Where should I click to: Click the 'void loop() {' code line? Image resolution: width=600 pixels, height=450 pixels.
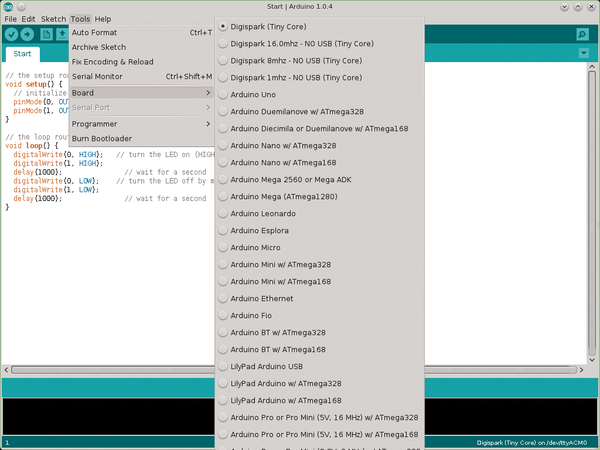pyautogui.click(x=32, y=146)
